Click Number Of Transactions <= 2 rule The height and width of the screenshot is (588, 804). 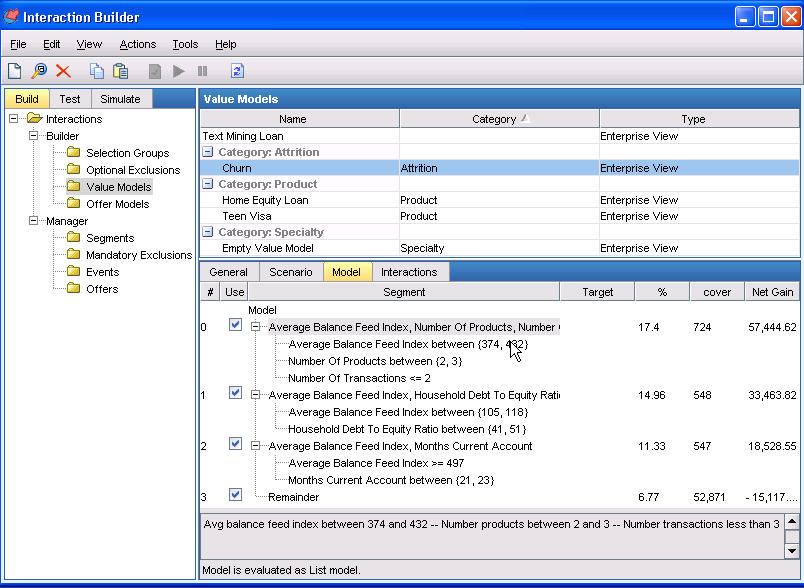tap(359, 378)
